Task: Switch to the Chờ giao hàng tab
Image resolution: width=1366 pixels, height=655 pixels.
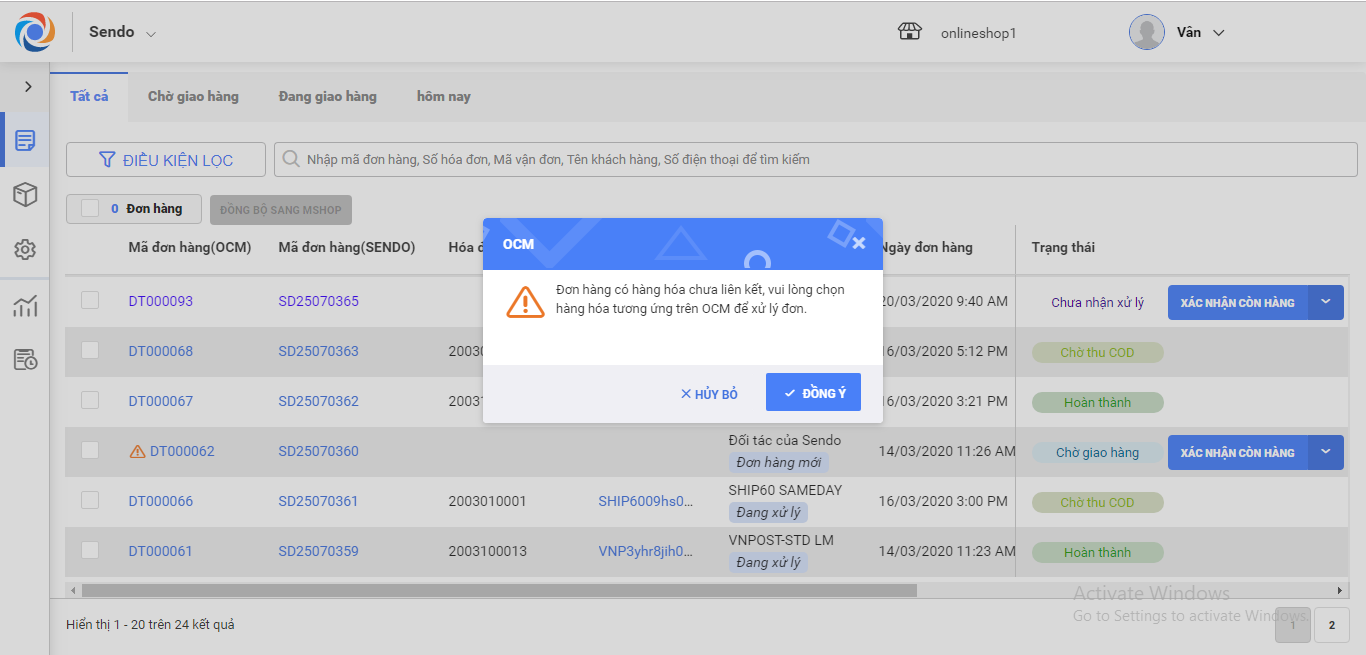Action: [193, 97]
